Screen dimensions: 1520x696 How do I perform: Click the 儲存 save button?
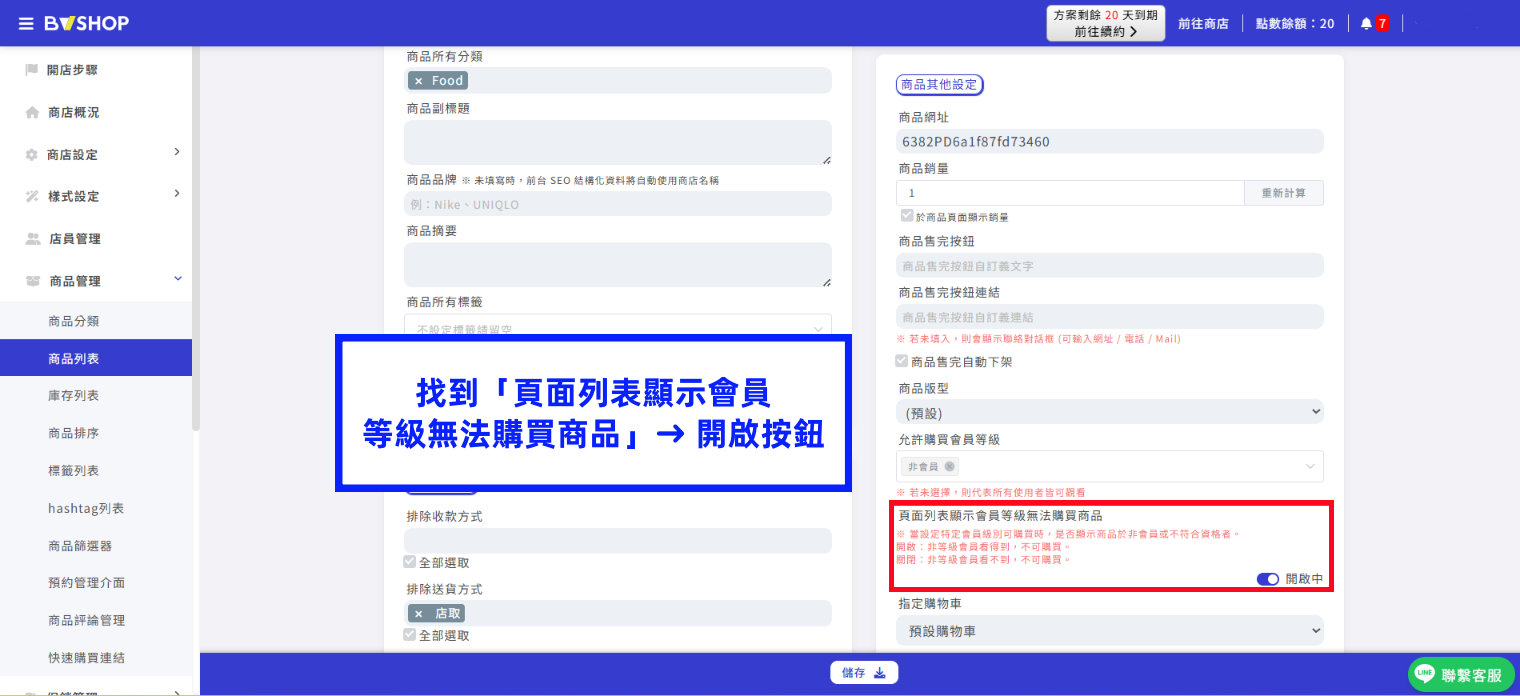point(864,673)
